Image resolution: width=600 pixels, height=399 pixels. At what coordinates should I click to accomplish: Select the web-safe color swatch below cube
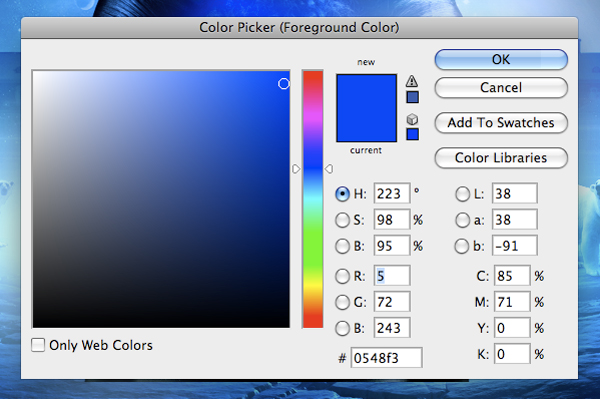tap(412, 134)
